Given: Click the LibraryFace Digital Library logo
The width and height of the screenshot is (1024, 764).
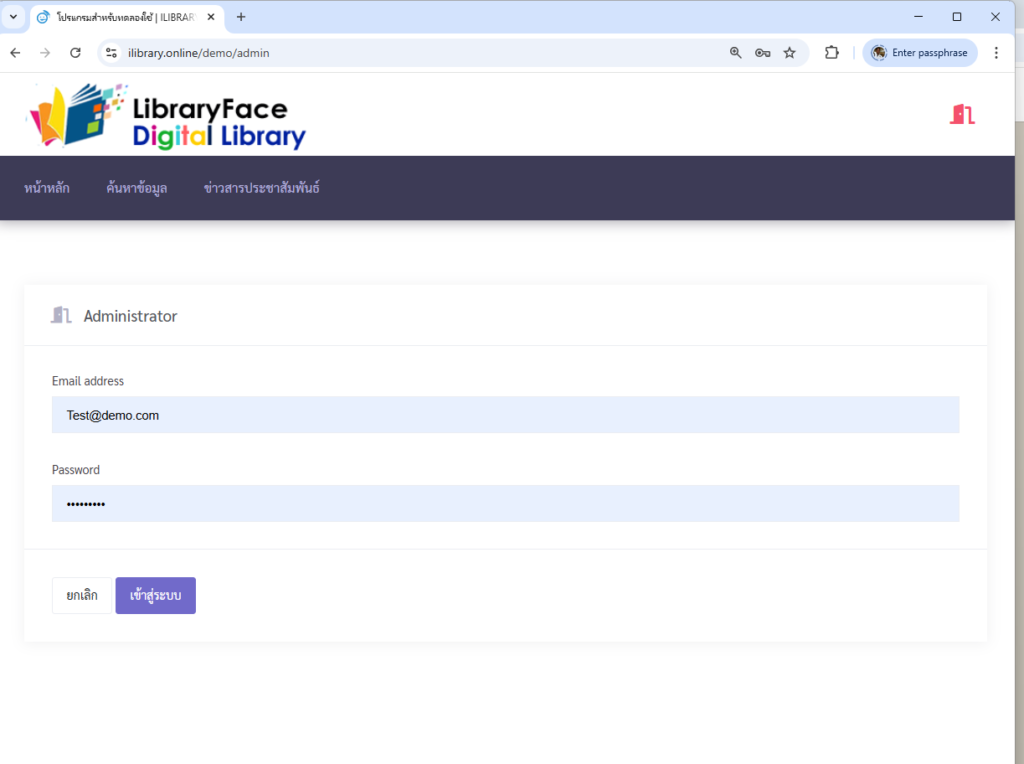Looking at the screenshot, I should click(167, 116).
